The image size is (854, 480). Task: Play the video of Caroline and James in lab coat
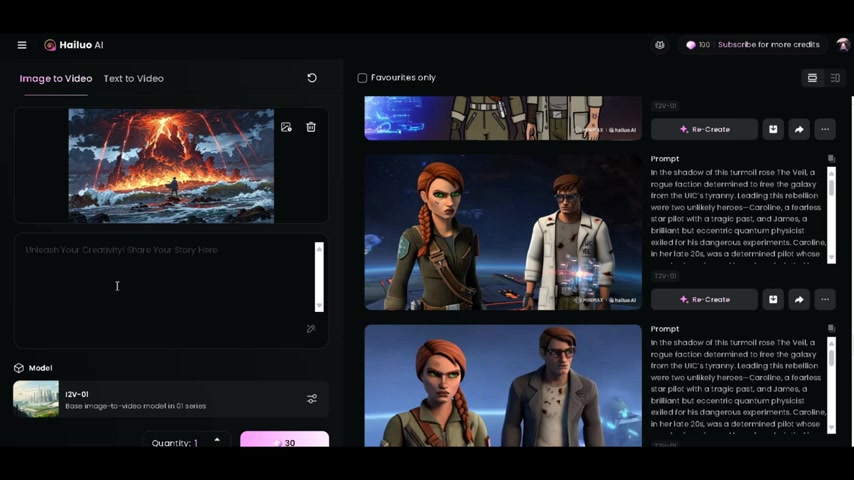[503, 232]
